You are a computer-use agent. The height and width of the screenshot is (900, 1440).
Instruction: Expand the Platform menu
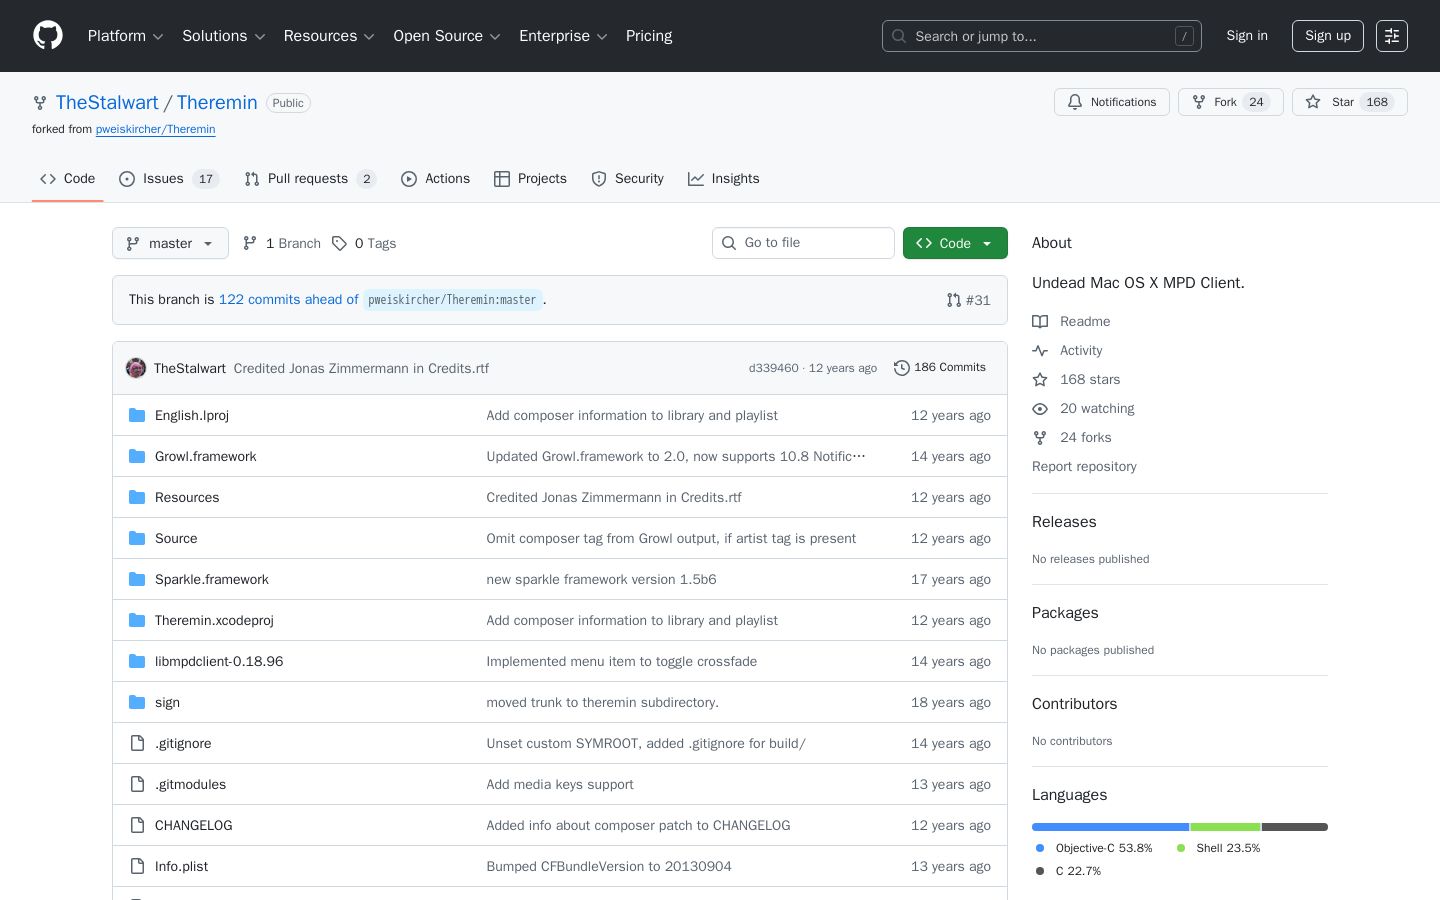[125, 36]
